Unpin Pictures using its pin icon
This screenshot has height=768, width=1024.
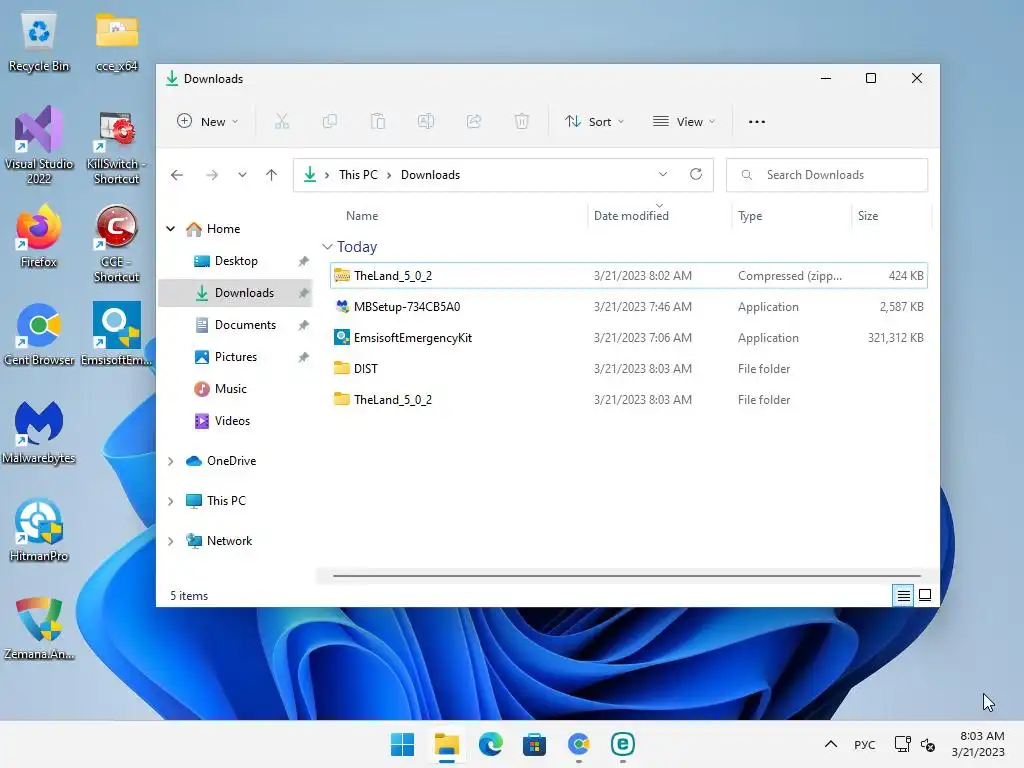(304, 357)
